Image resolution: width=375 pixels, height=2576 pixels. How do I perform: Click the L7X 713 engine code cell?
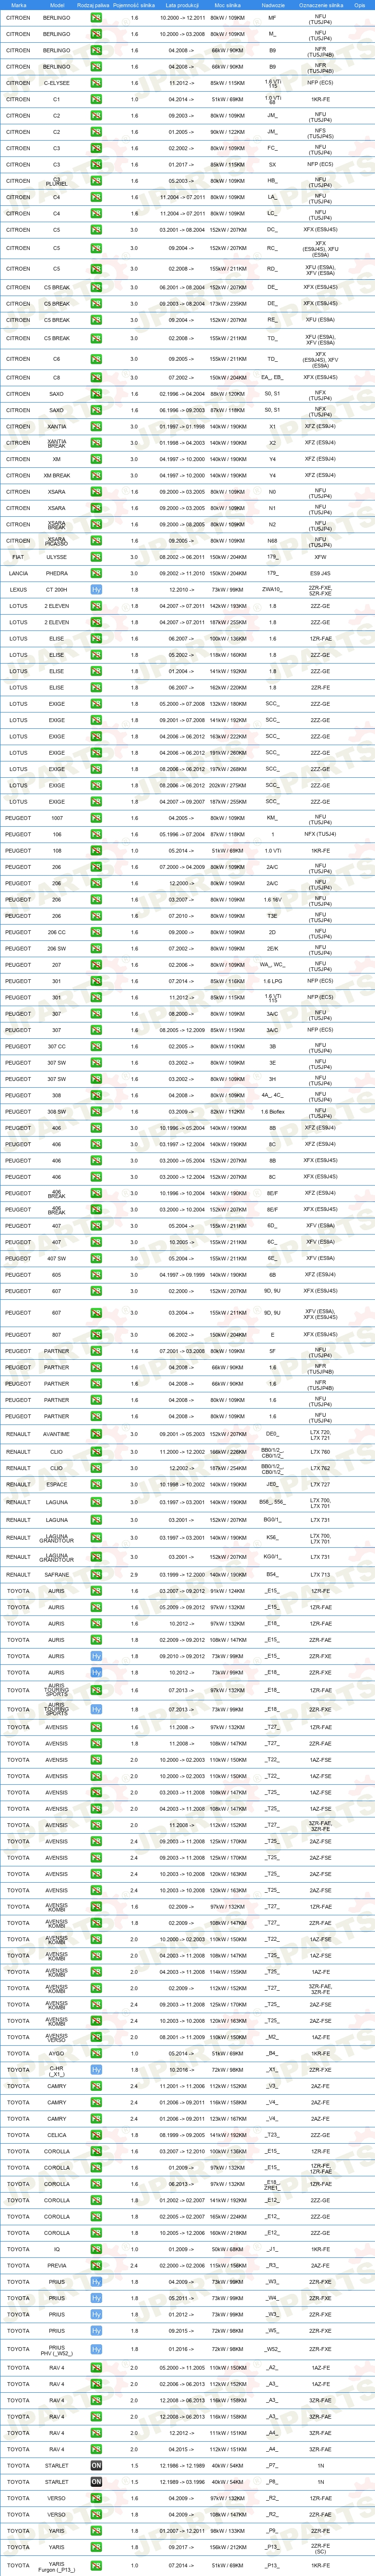coord(321,1575)
